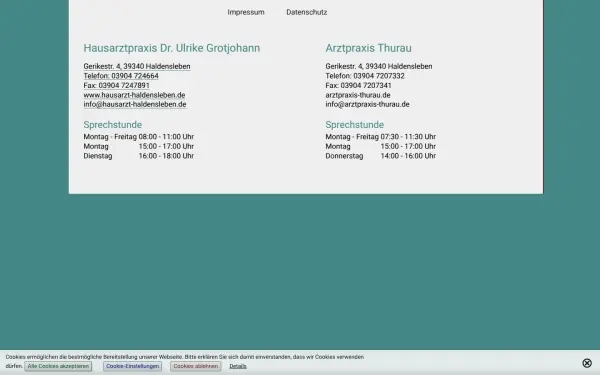Viewport: 600px width, 375px height.
Task: Click Montag - Freitag 07:30 - 11:30 Uhr
Action: click(381, 137)
